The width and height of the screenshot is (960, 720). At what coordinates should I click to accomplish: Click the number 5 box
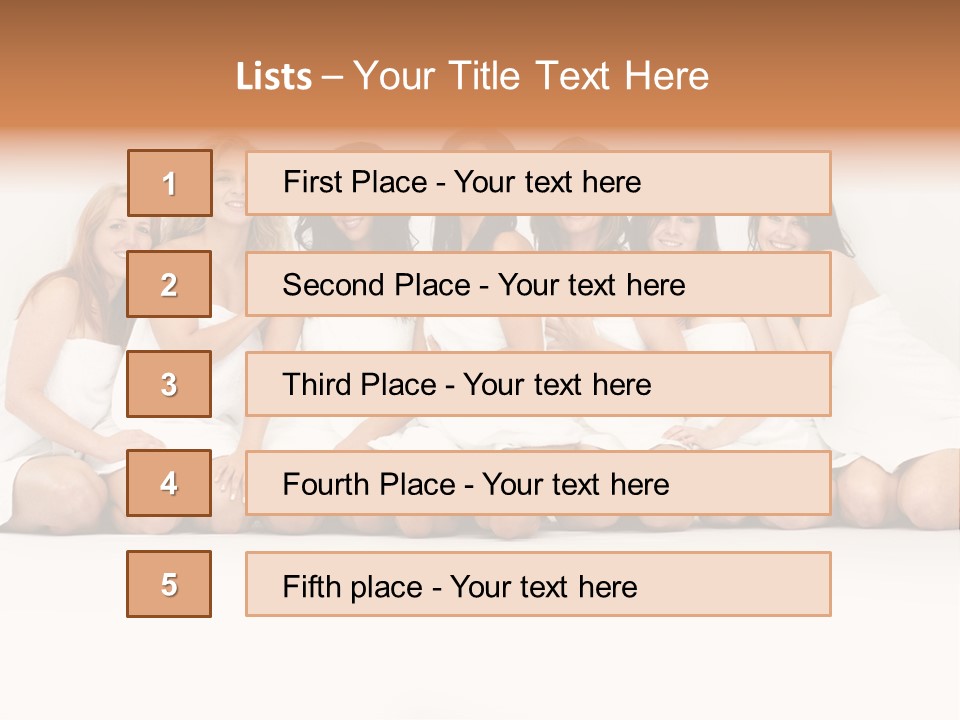point(169,584)
